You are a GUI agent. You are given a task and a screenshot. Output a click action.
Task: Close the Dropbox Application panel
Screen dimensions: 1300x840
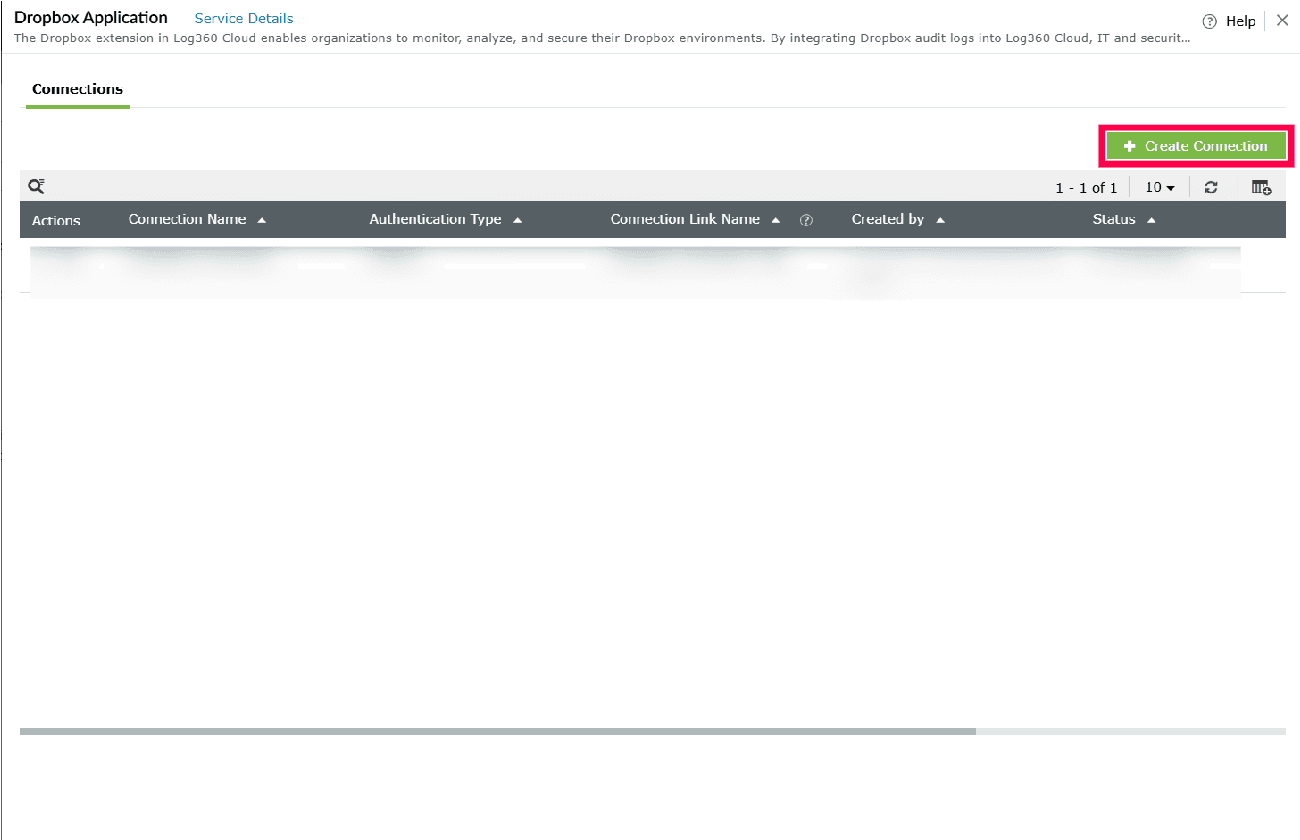1282,20
